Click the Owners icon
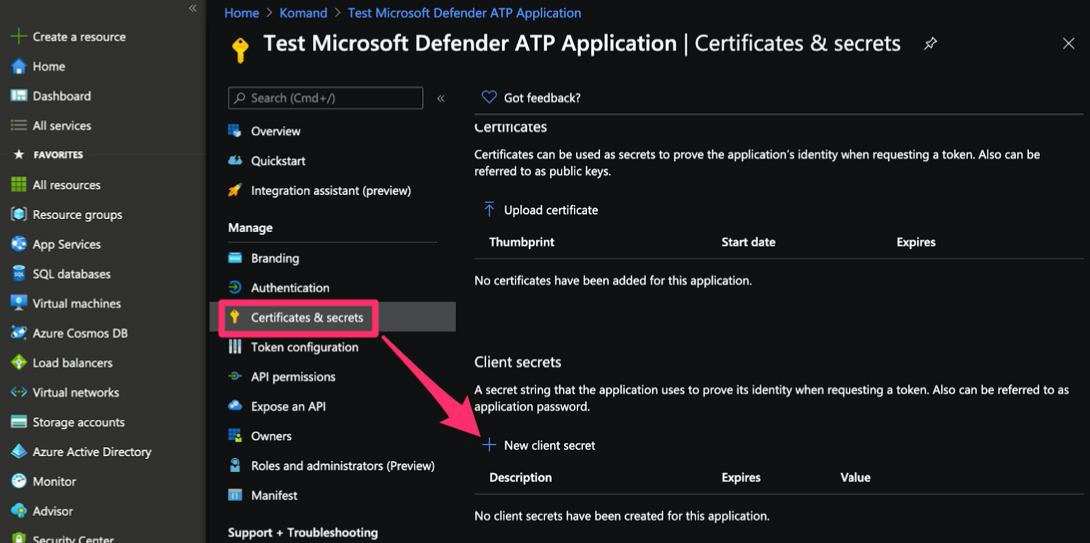 click(235, 436)
